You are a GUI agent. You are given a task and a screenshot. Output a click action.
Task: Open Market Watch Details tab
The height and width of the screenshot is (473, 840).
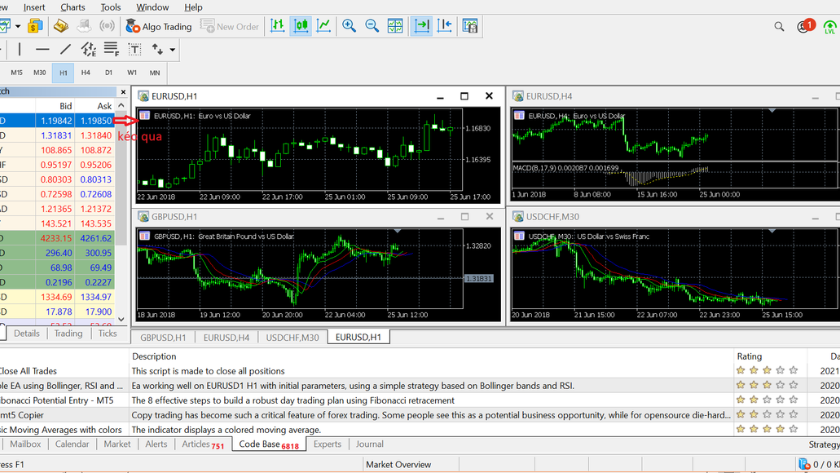point(27,333)
